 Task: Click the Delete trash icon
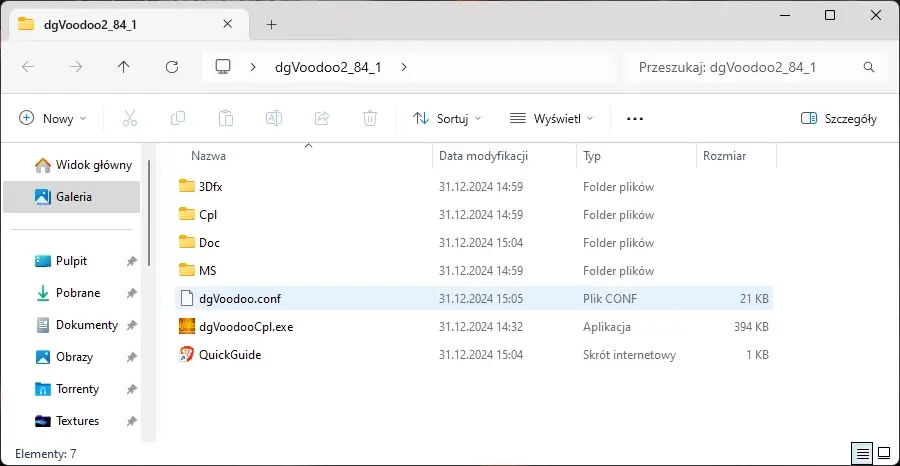tap(370, 119)
